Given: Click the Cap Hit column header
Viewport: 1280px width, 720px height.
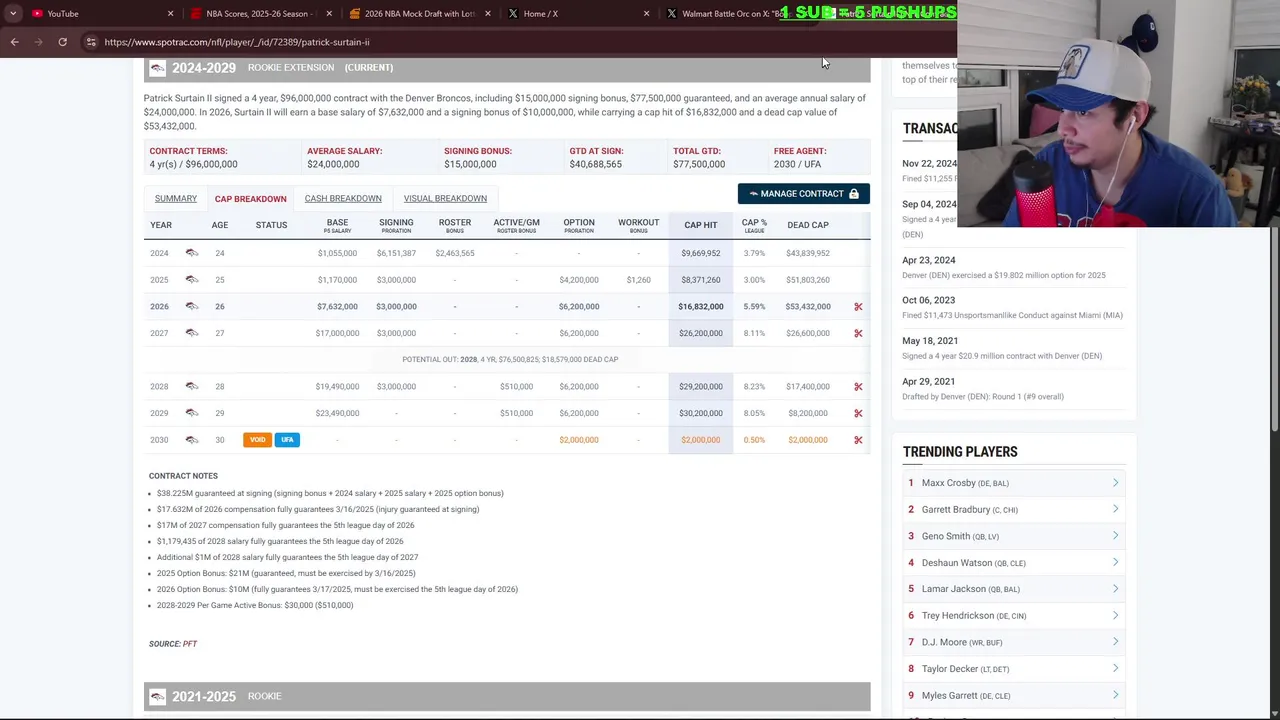Looking at the screenshot, I should tap(701, 225).
